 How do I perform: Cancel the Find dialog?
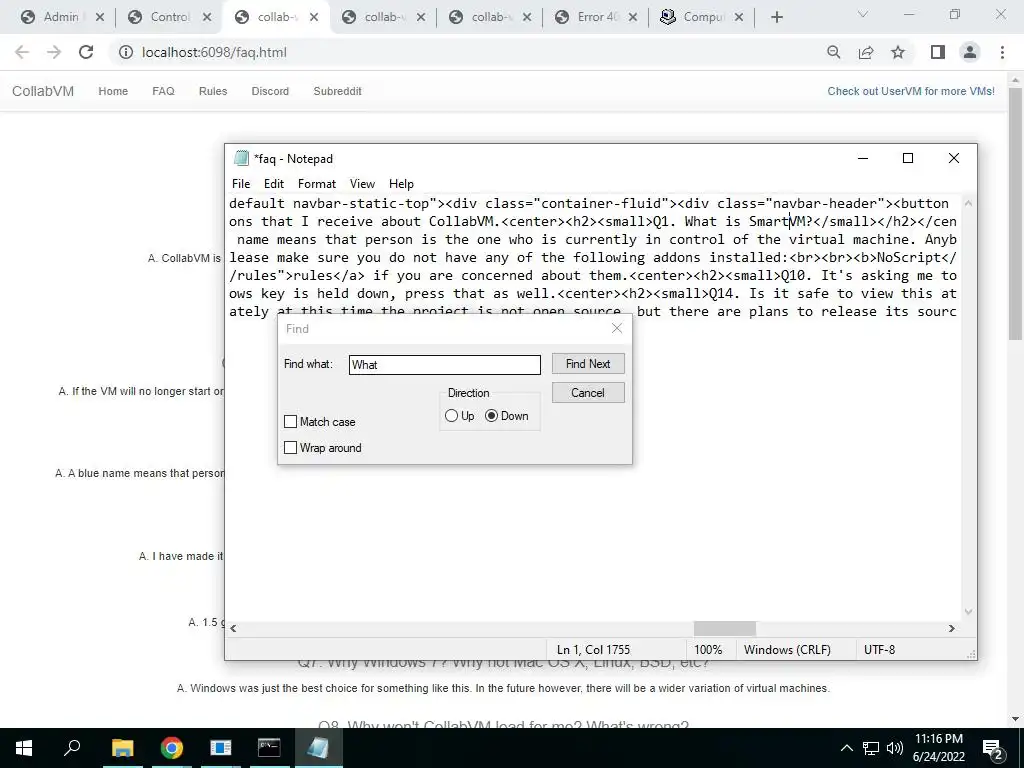588,392
